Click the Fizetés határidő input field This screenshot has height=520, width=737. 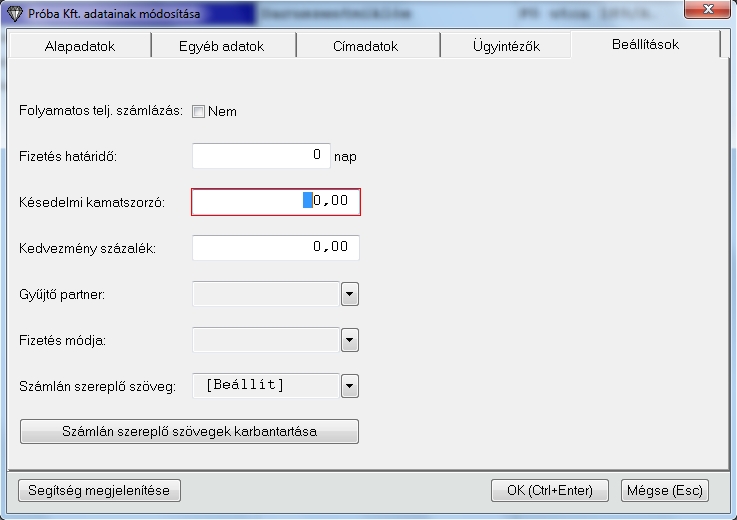click(x=260, y=156)
